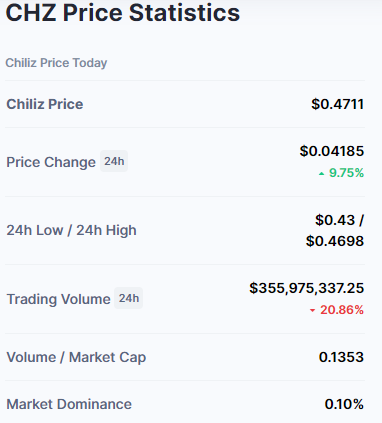Click the green up arrow beside 9.75%

321,174
